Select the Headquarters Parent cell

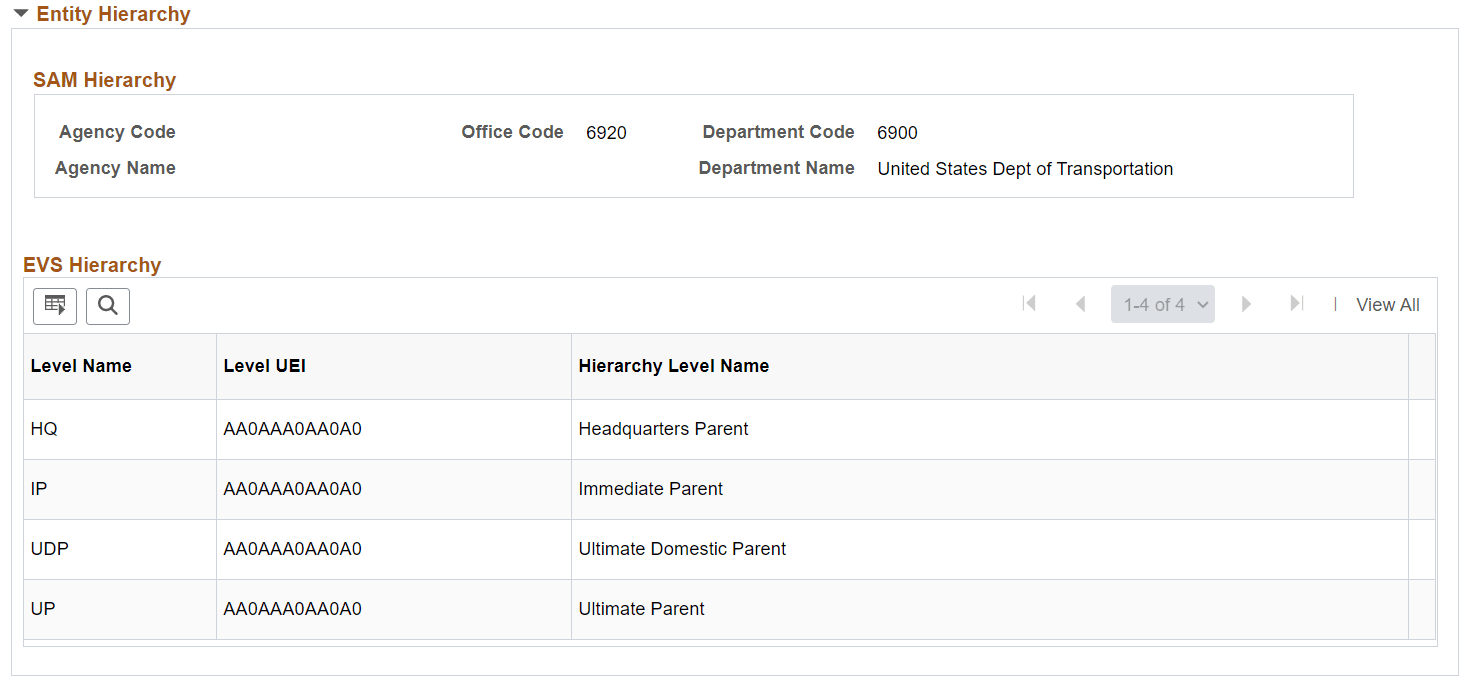pyautogui.click(x=663, y=429)
